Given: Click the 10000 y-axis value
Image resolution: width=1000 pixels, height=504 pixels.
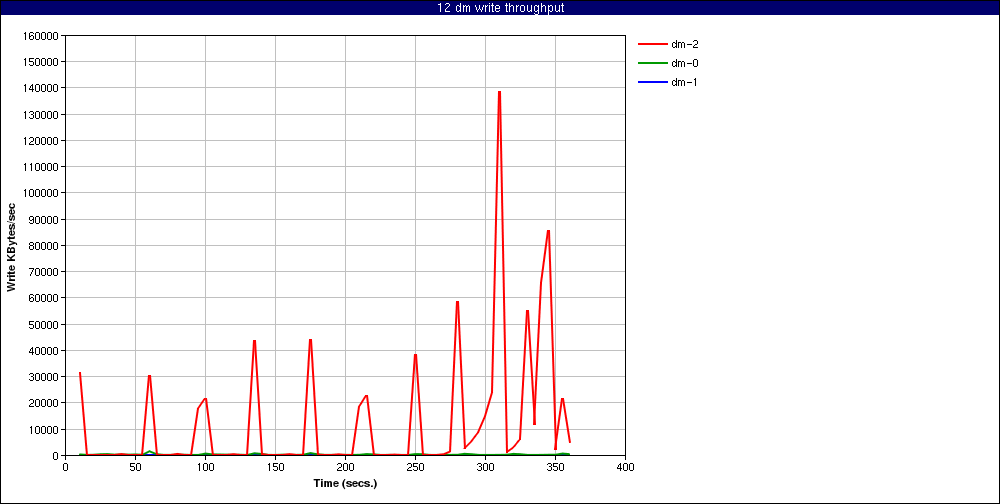Looking at the screenshot, I should click(x=43, y=429).
